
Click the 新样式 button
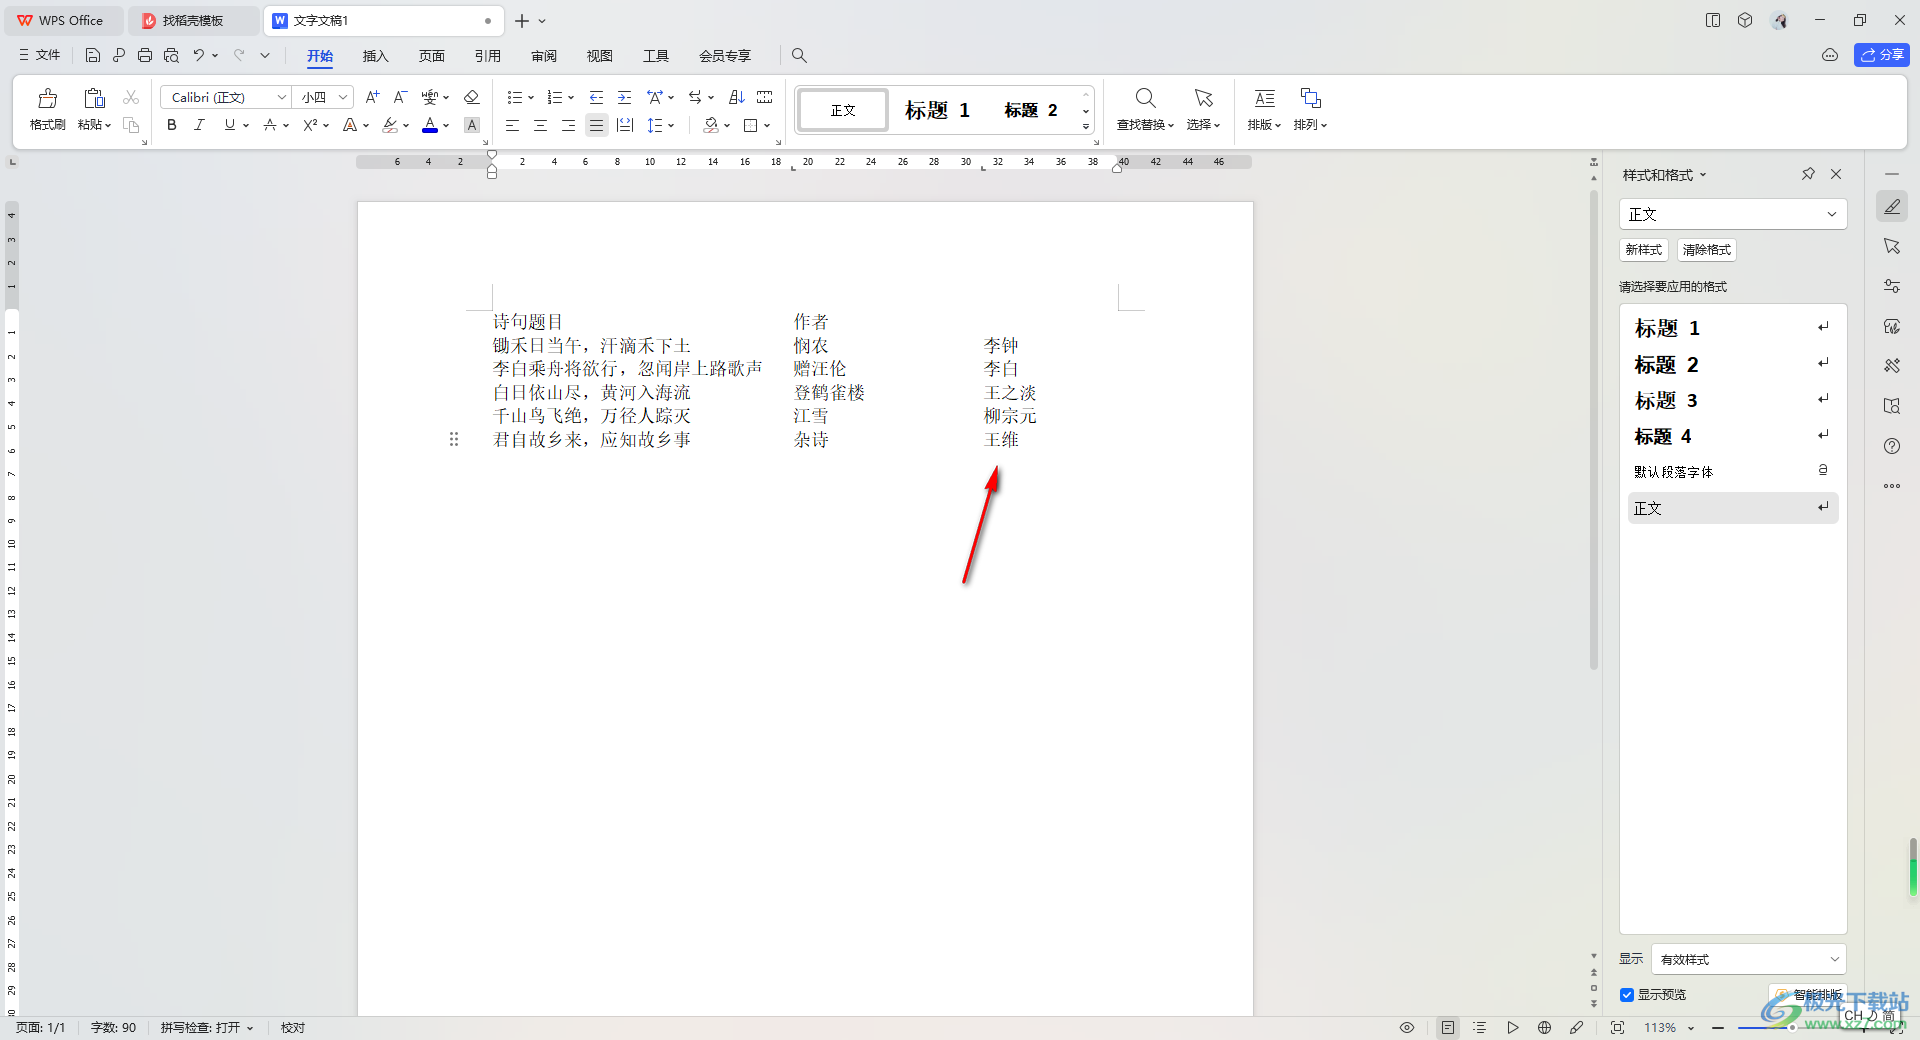coord(1643,250)
